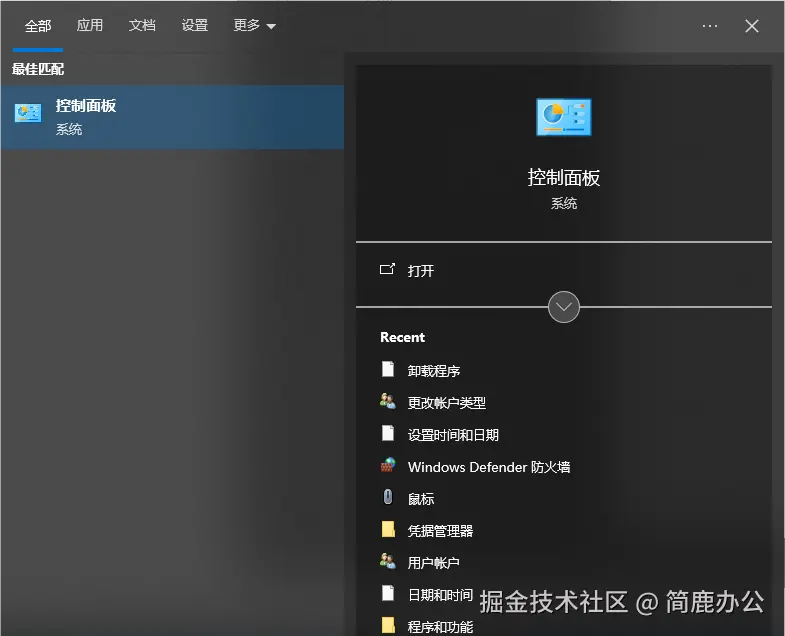Open recent item 更改帐户类型

point(447,403)
